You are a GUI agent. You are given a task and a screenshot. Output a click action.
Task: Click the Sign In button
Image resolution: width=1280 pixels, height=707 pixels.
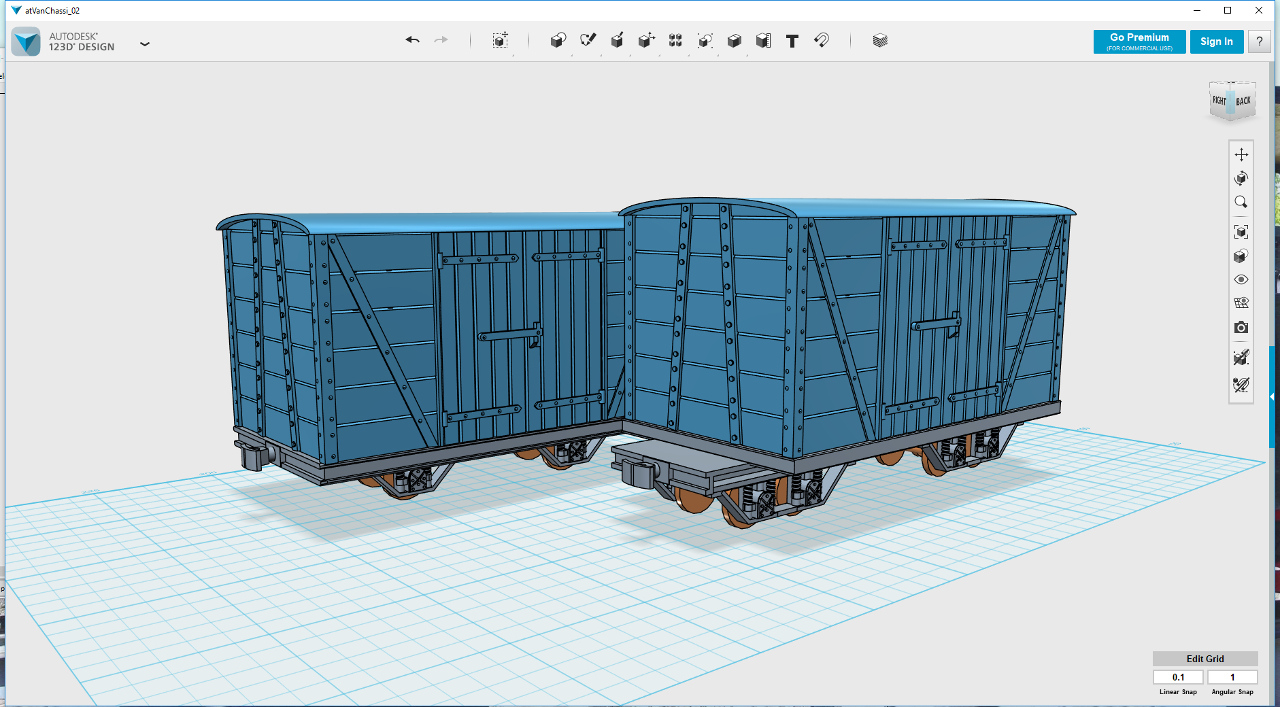click(1216, 41)
